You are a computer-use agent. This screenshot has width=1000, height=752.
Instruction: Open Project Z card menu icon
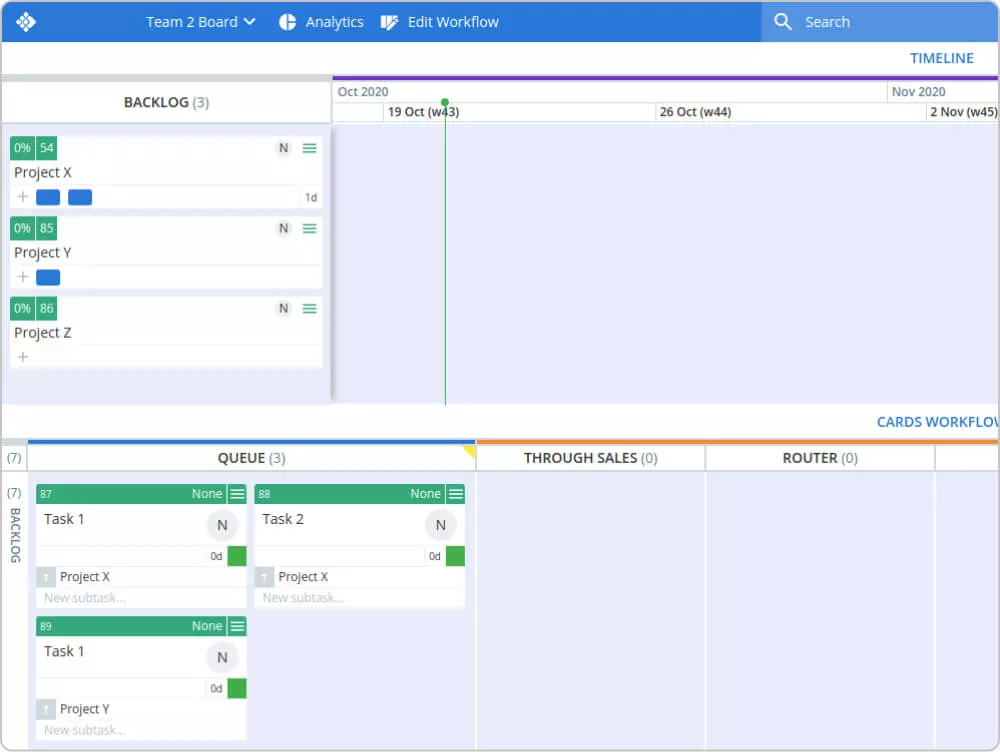pos(310,308)
